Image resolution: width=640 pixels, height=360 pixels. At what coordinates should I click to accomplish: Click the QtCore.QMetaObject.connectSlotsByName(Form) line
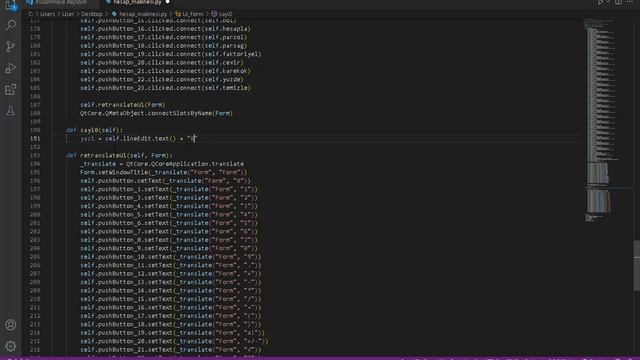(x=156, y=113)
